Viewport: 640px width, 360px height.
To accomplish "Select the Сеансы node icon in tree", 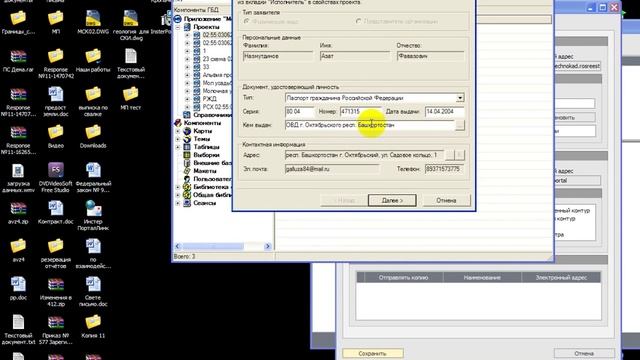I will 187,203.
